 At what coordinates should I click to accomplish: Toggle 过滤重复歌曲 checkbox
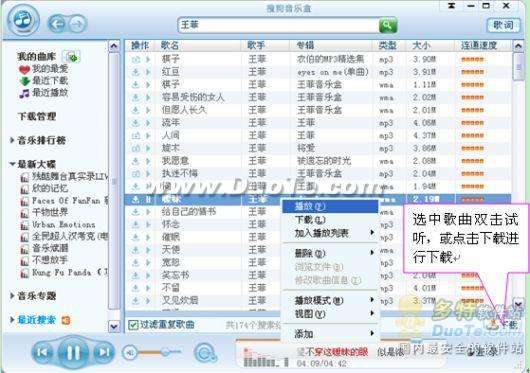[133, 325]
